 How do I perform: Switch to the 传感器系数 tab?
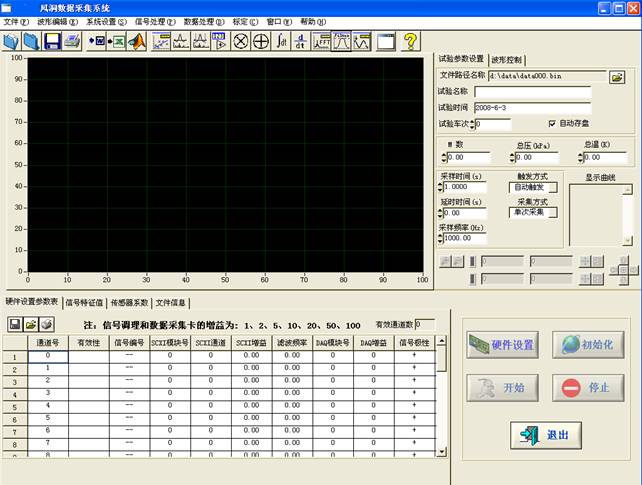129,302
